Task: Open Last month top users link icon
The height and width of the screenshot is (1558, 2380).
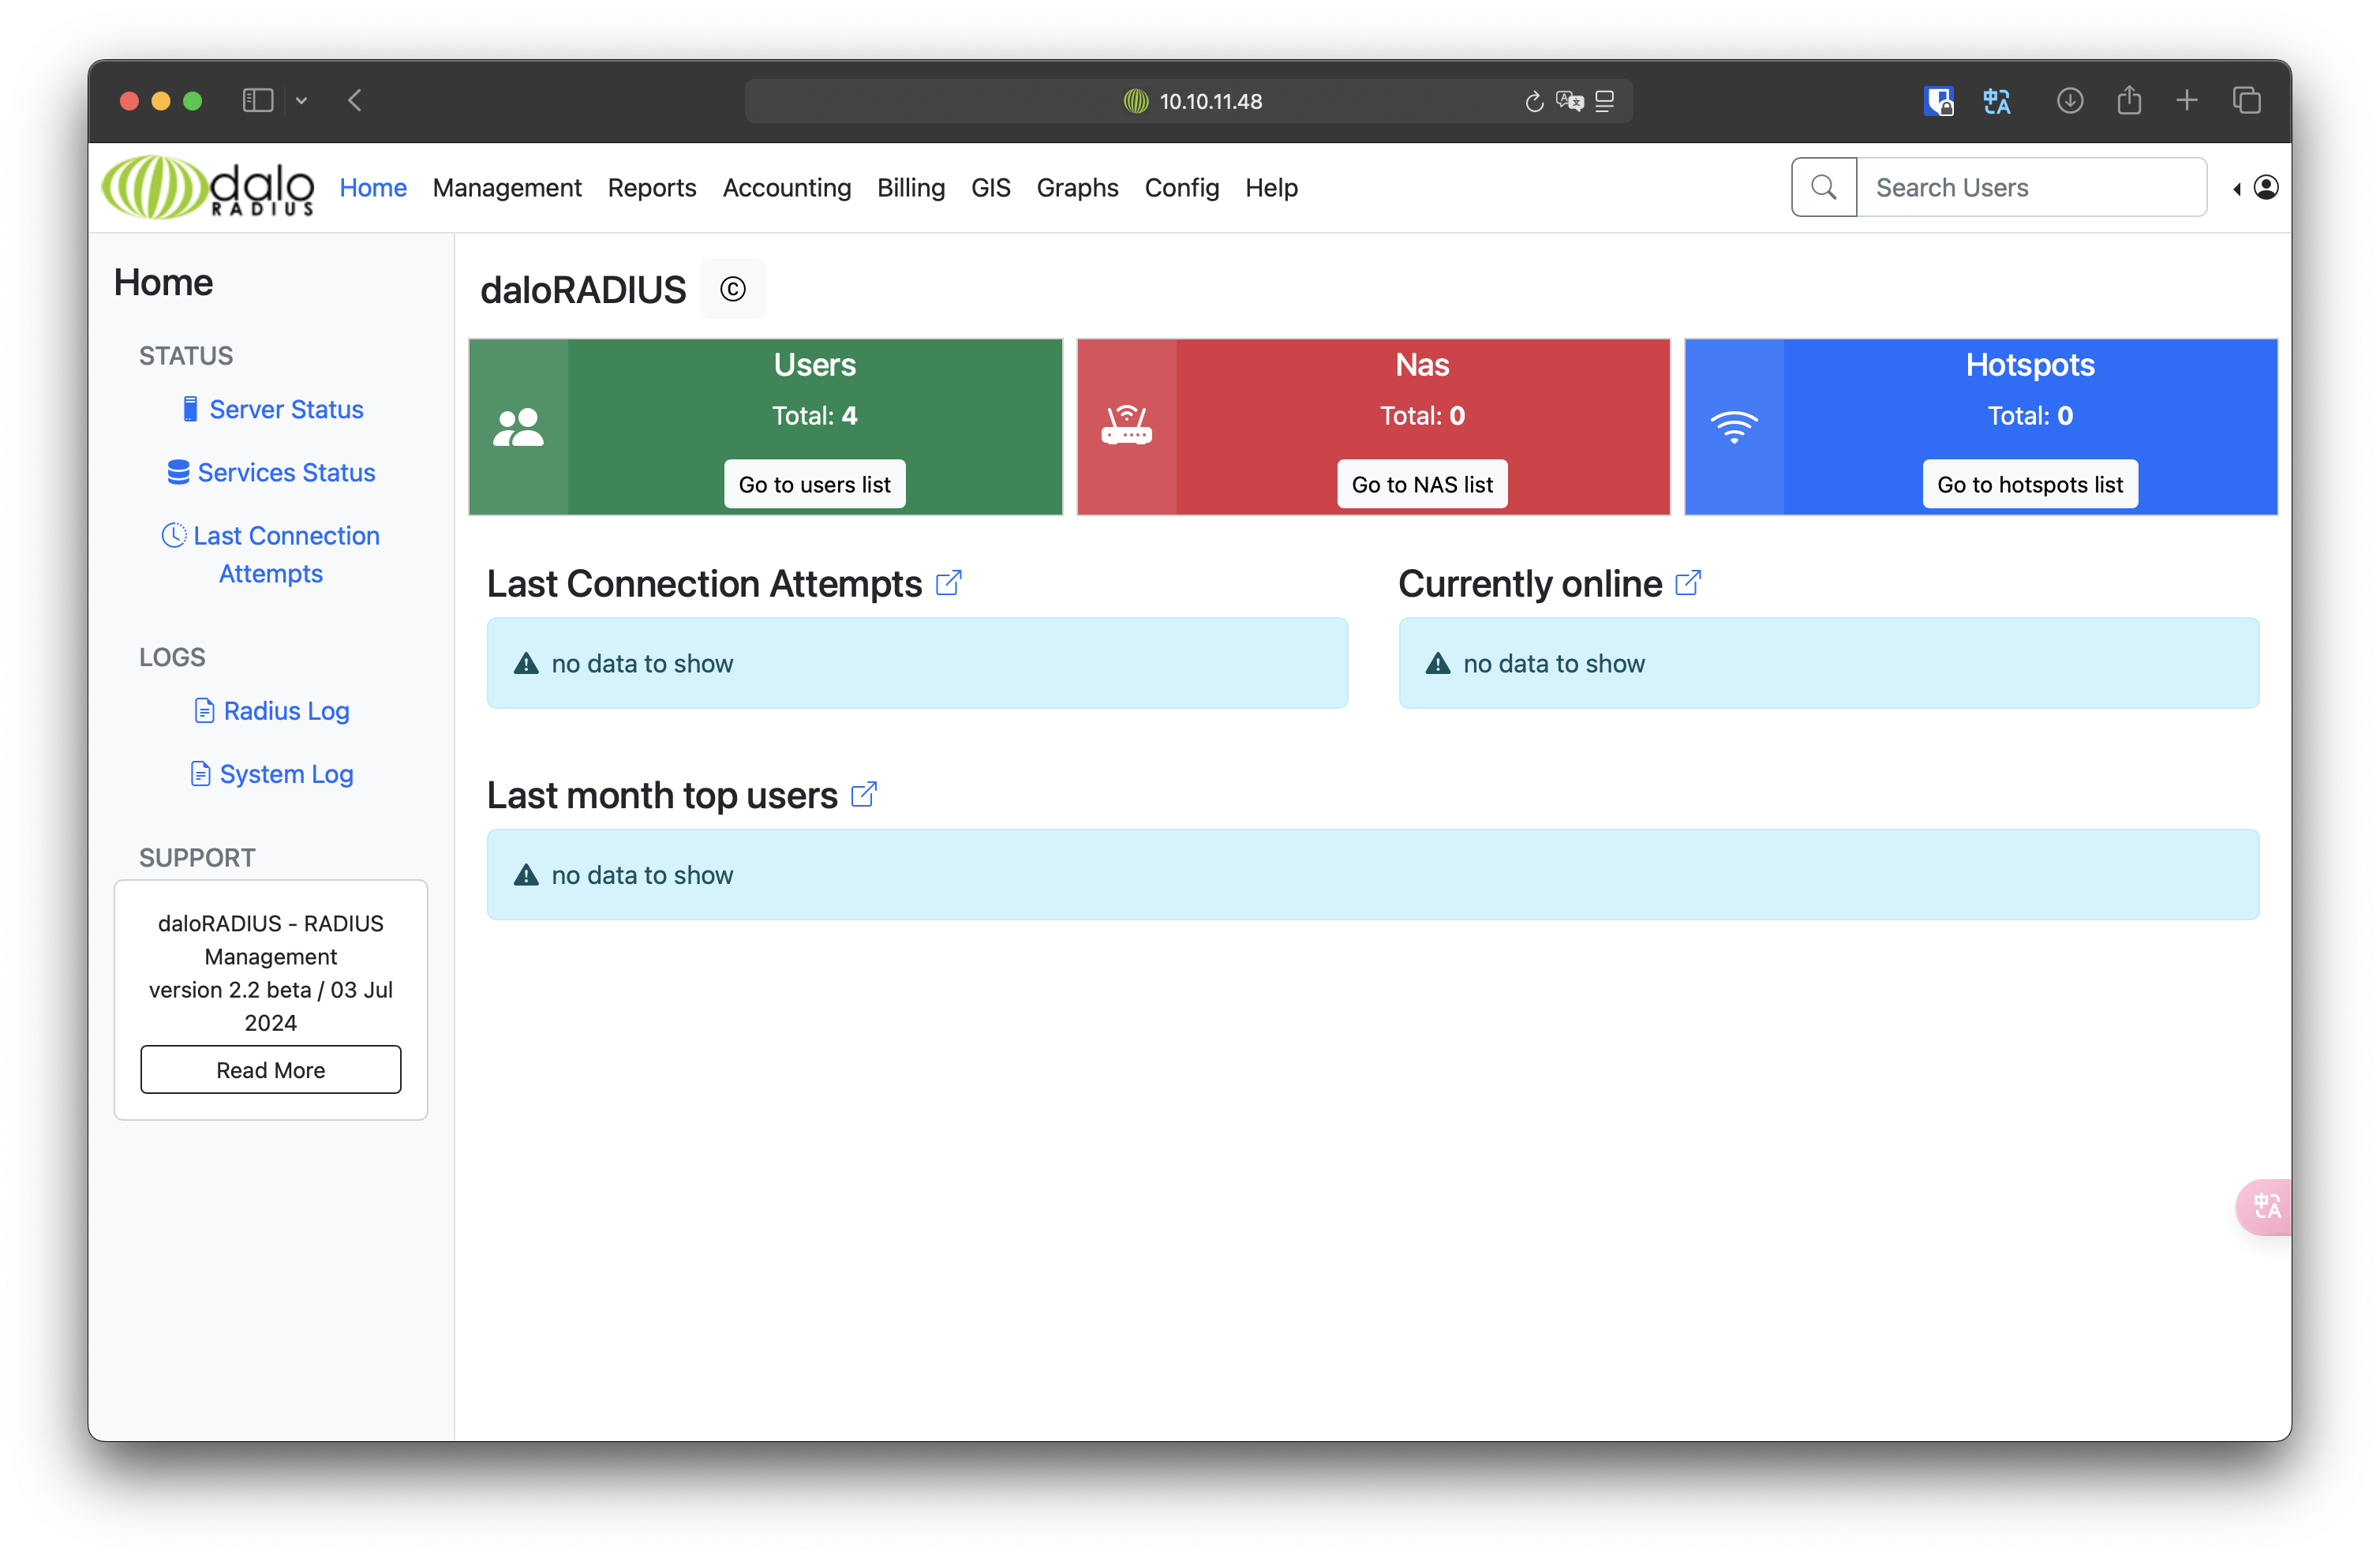Action: pos(864,794)
